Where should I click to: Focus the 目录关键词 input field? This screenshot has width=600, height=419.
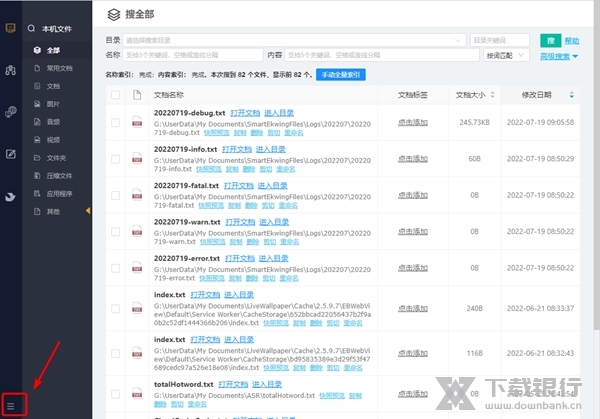pyautogui.click(x=500, y=40)
